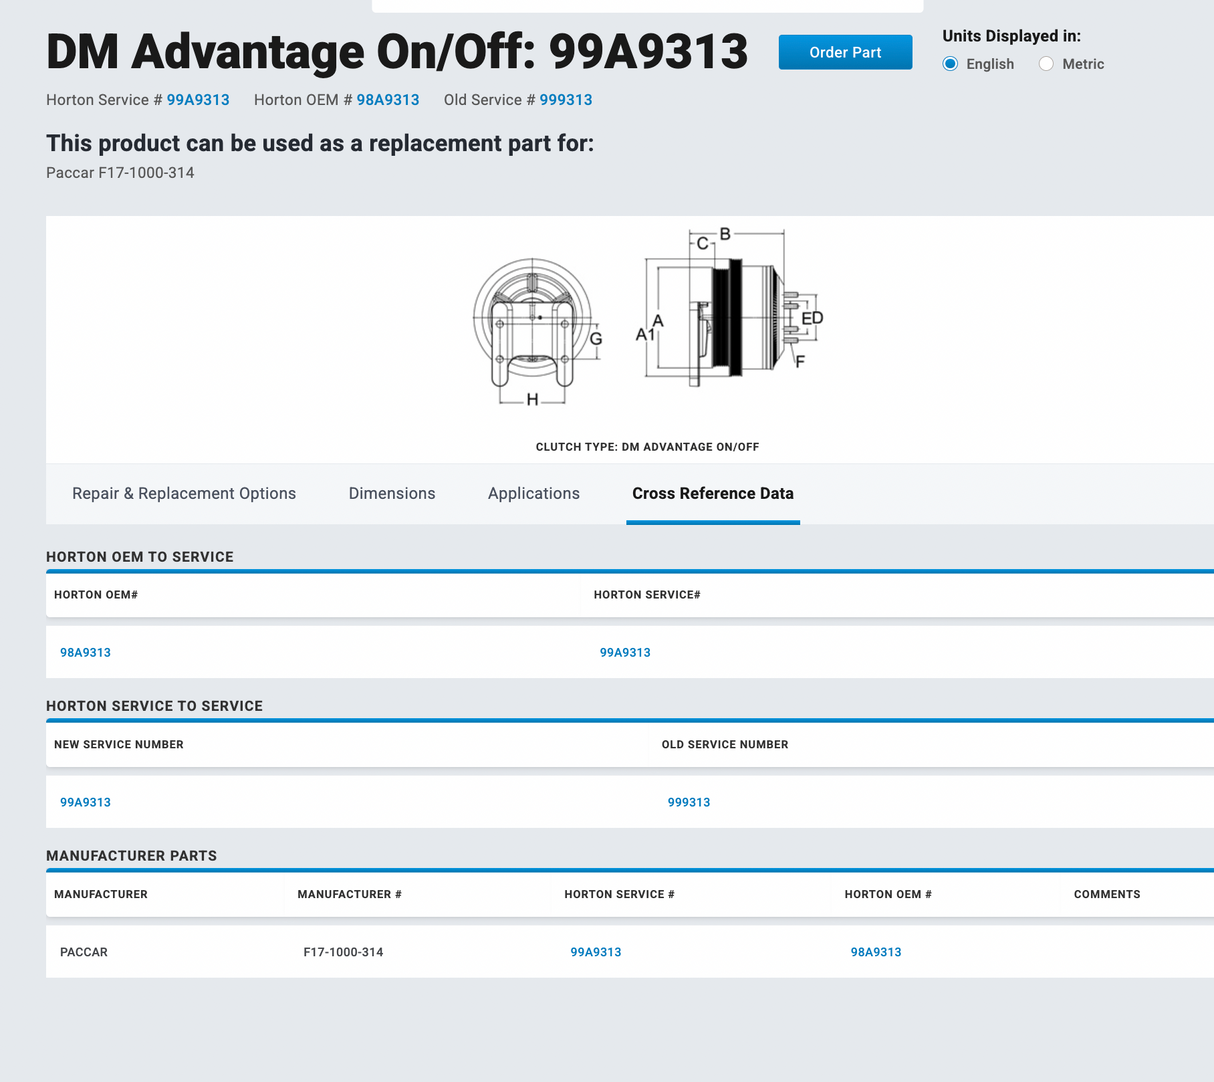
Task: Click the HORTON OEM TO SERVICE section heading
Action: [x=140, y=557]
